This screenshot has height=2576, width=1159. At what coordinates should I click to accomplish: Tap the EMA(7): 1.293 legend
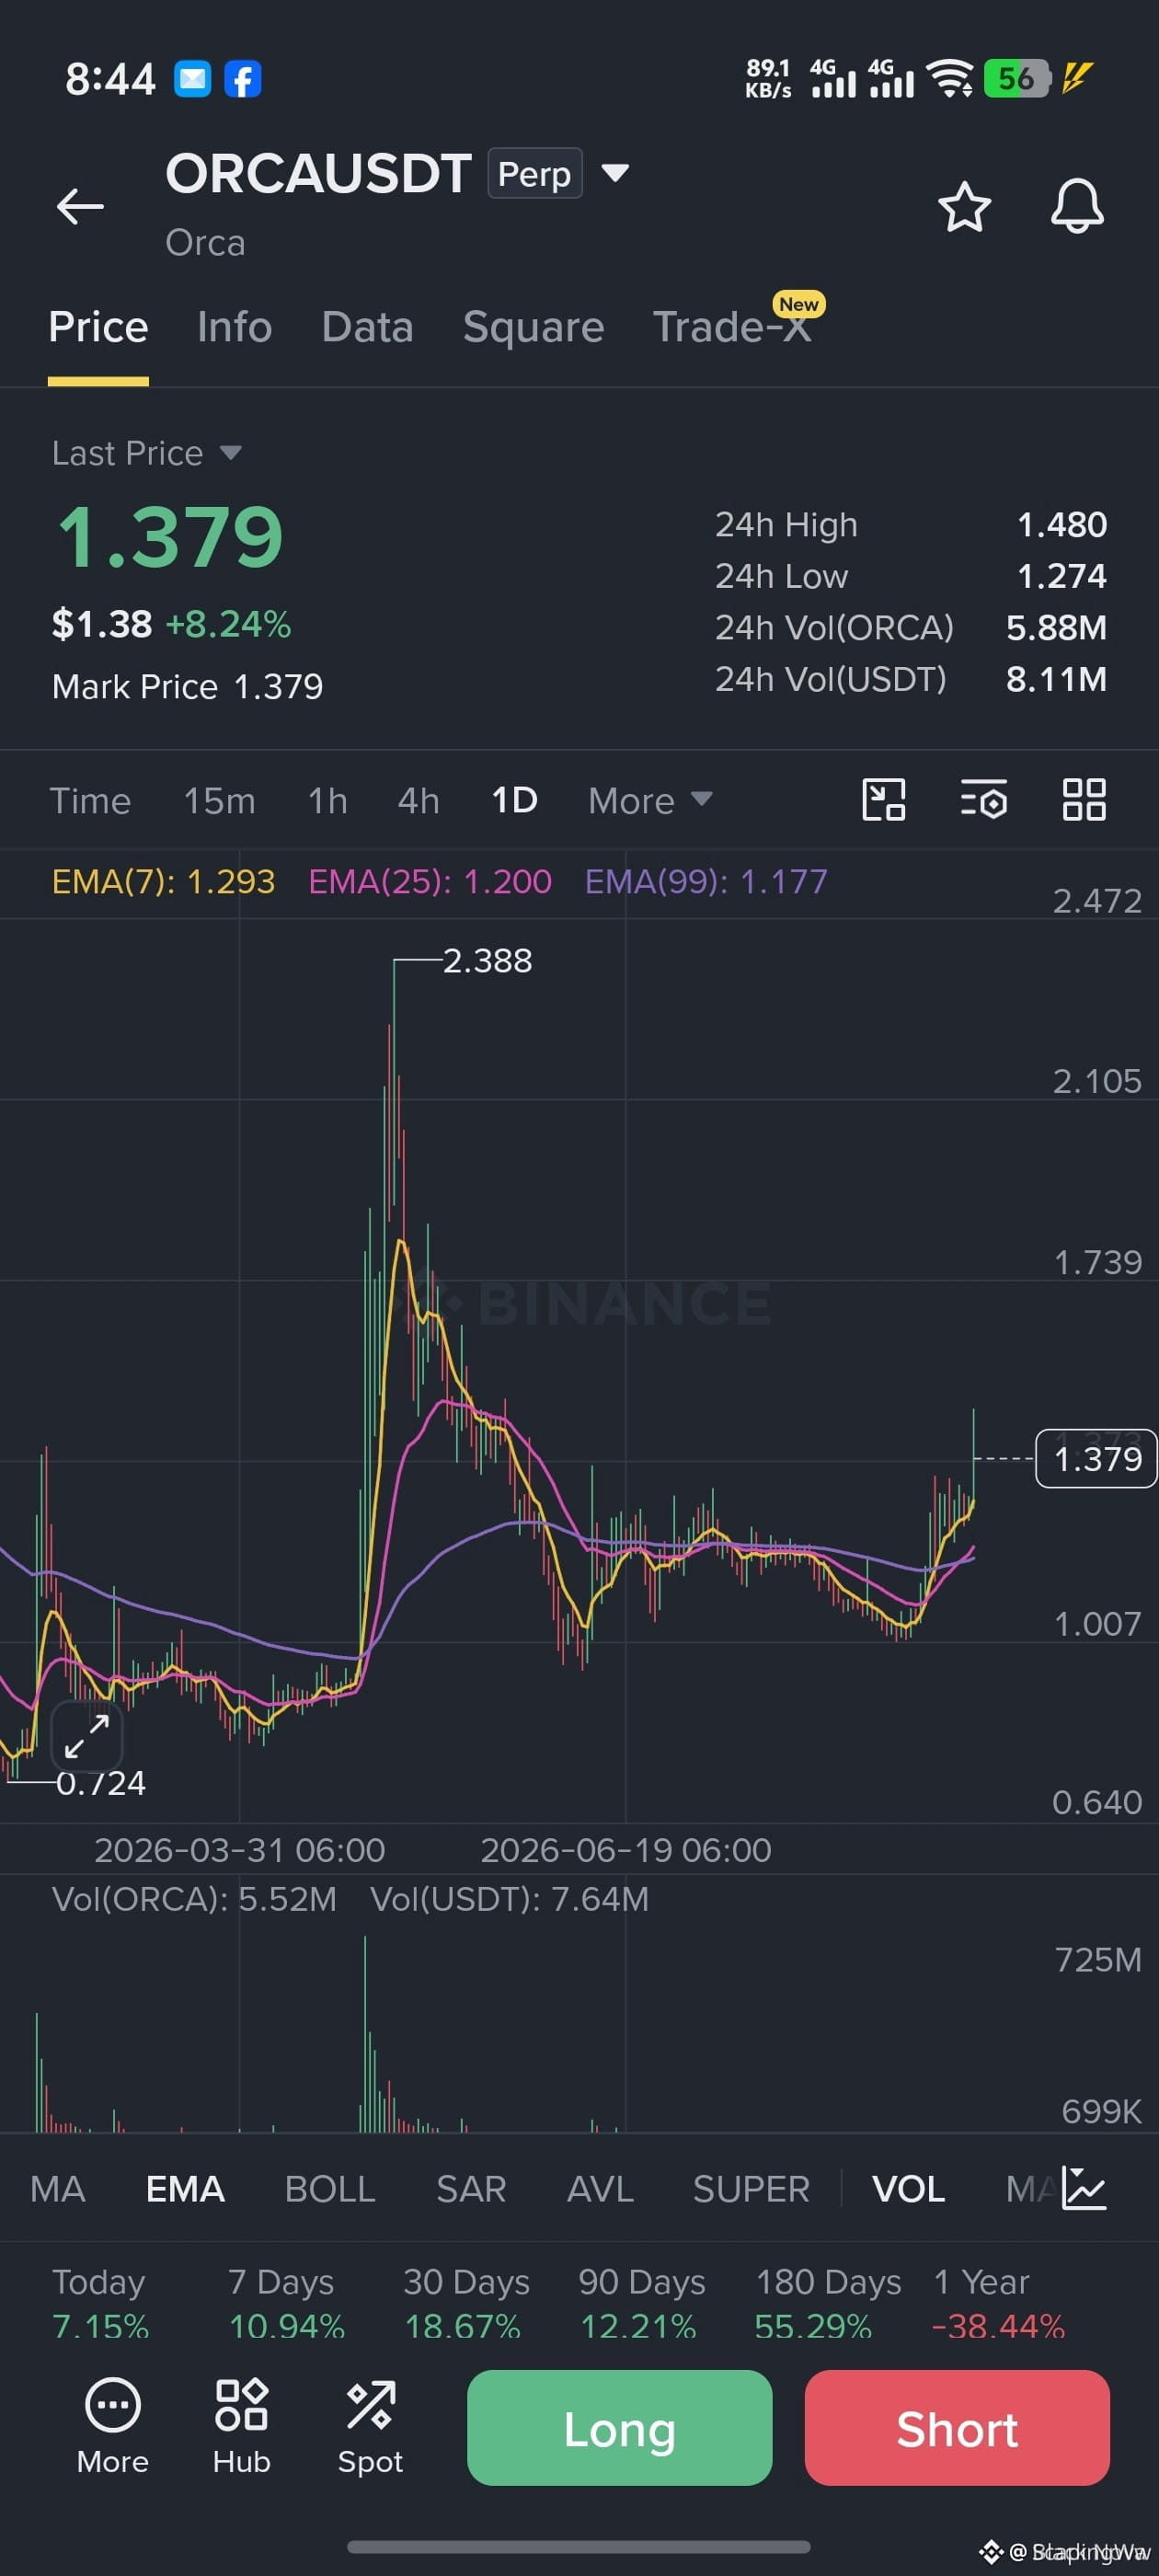(163, 881)
